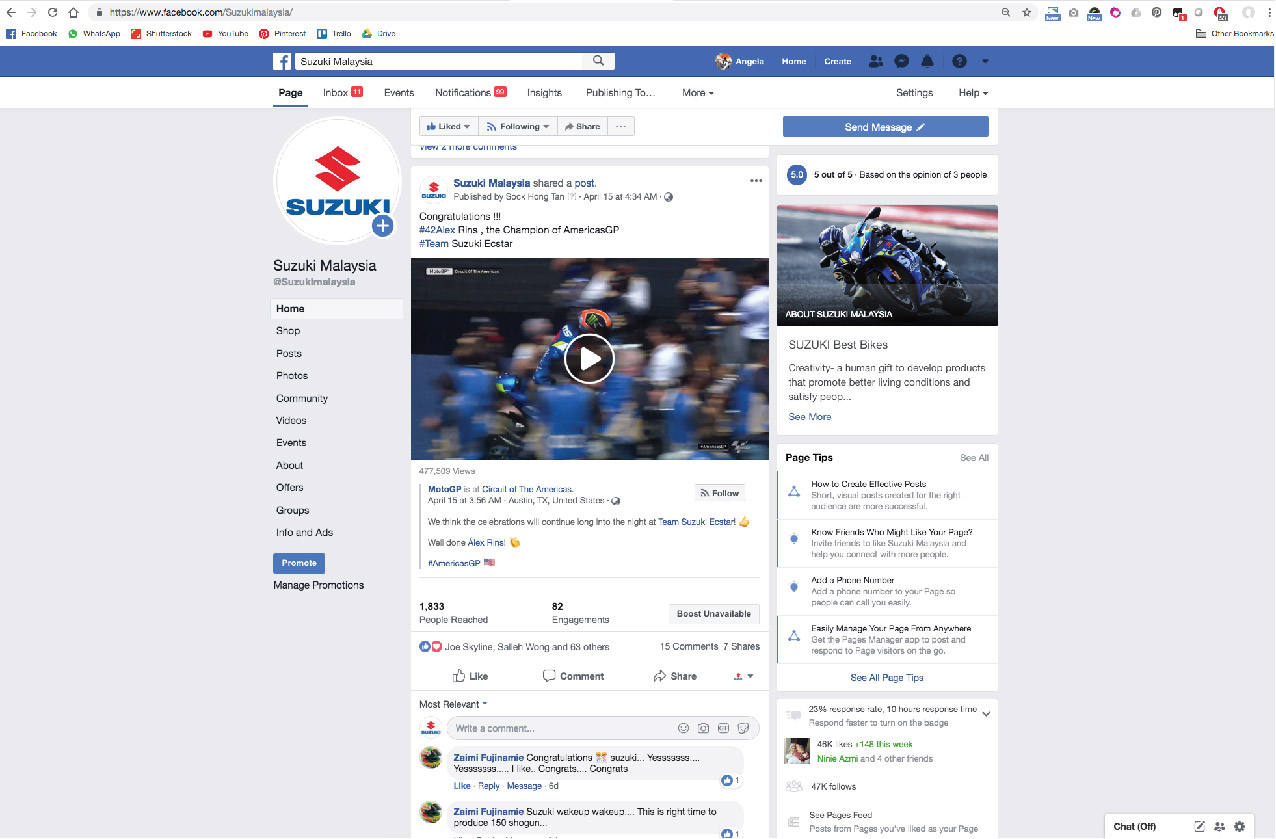Click the search magnifier button
The image size is (1276, 839).
(x=598, y=61)
